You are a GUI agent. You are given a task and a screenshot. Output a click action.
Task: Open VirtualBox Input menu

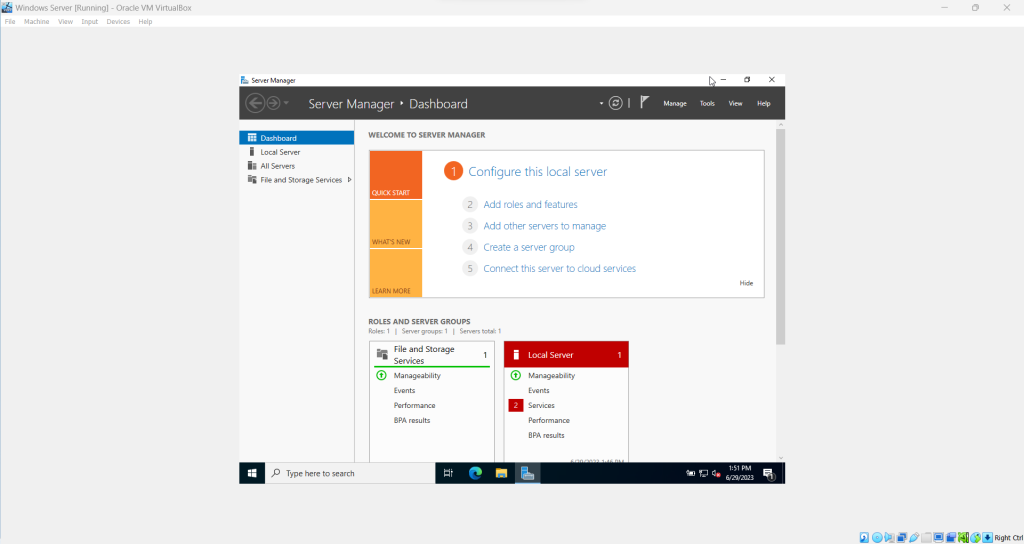tap(89, 22)
